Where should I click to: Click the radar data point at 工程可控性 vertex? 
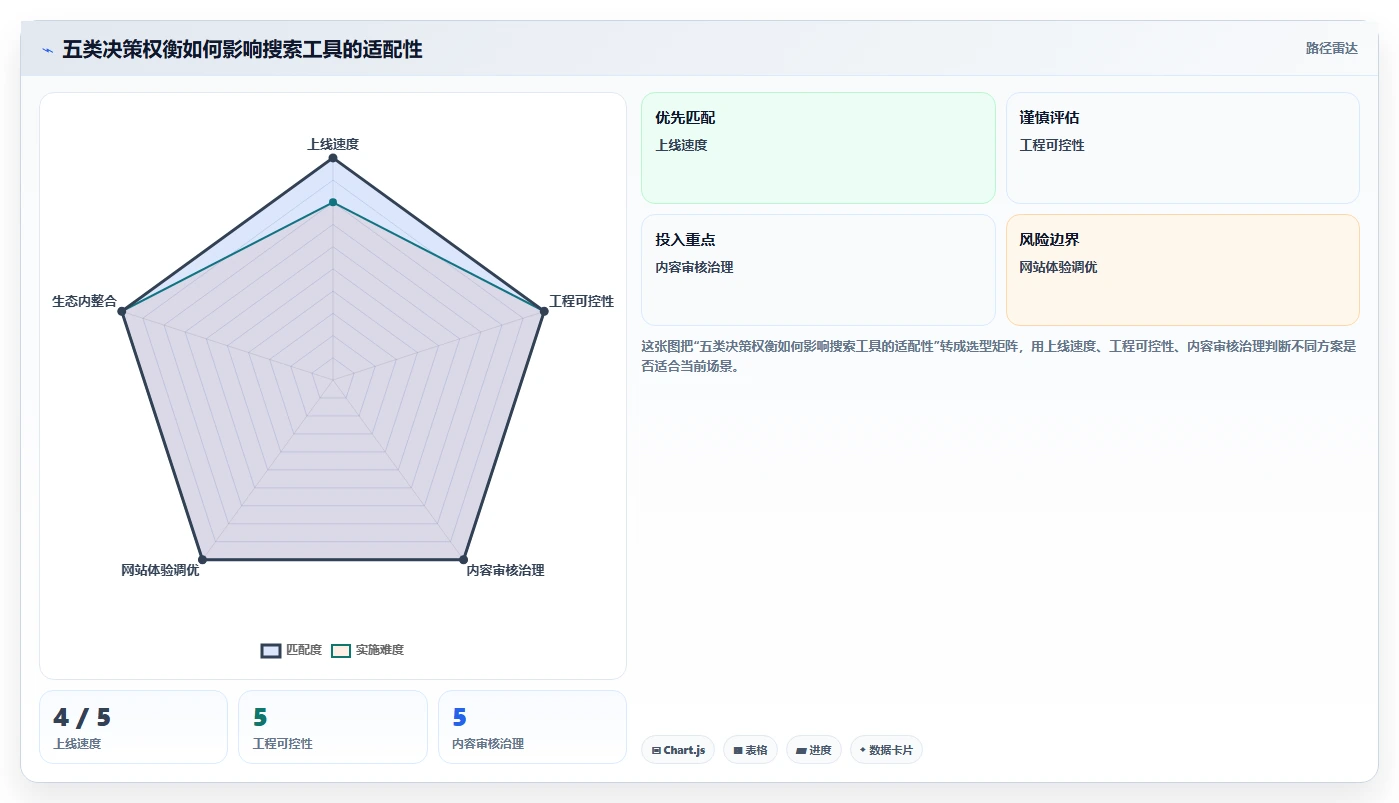click(x=544, y=312)
